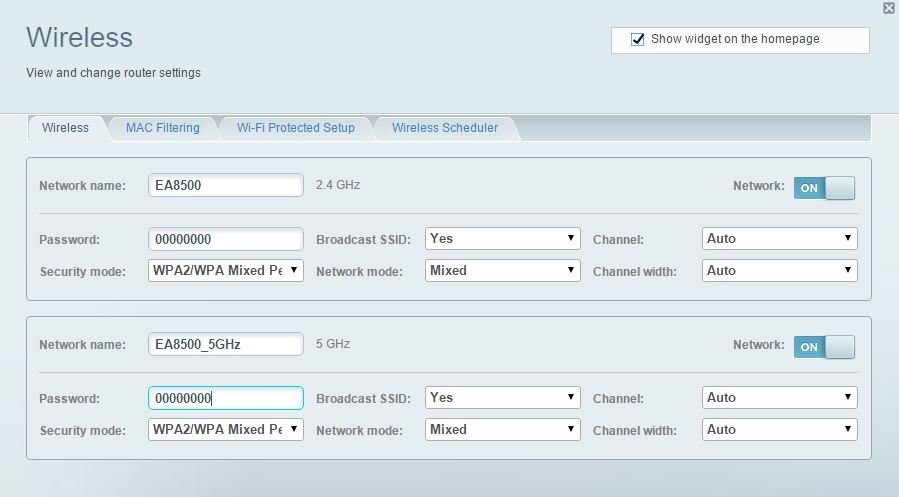Select the Wireless tab

point(65,128)
